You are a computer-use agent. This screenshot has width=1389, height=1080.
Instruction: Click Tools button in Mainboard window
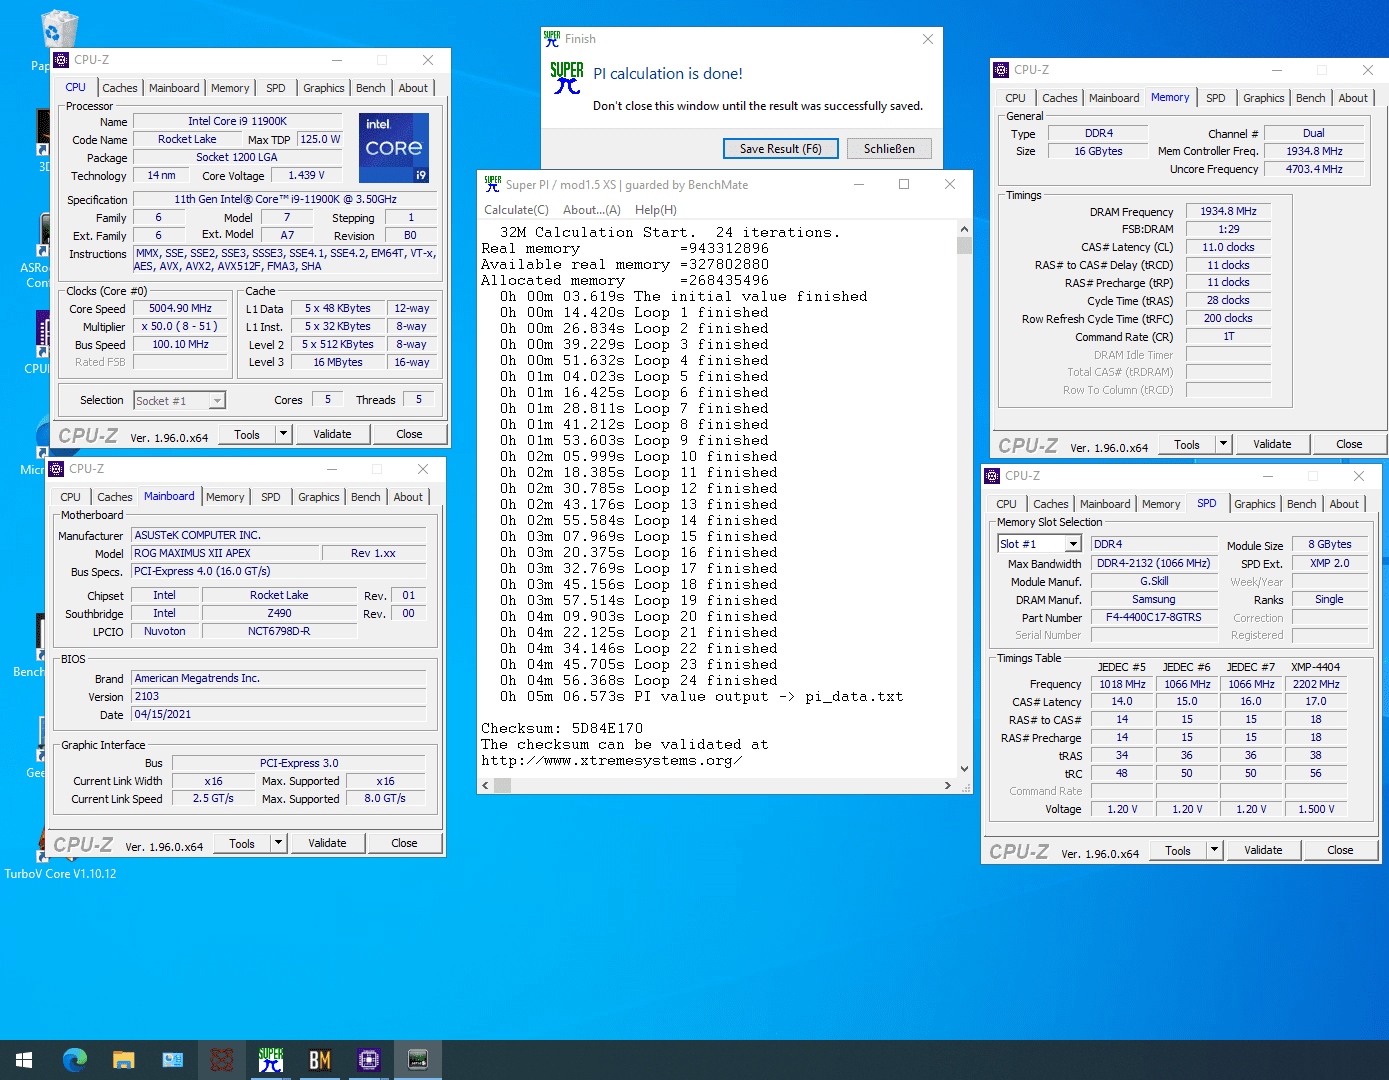[x=242, y=843]
